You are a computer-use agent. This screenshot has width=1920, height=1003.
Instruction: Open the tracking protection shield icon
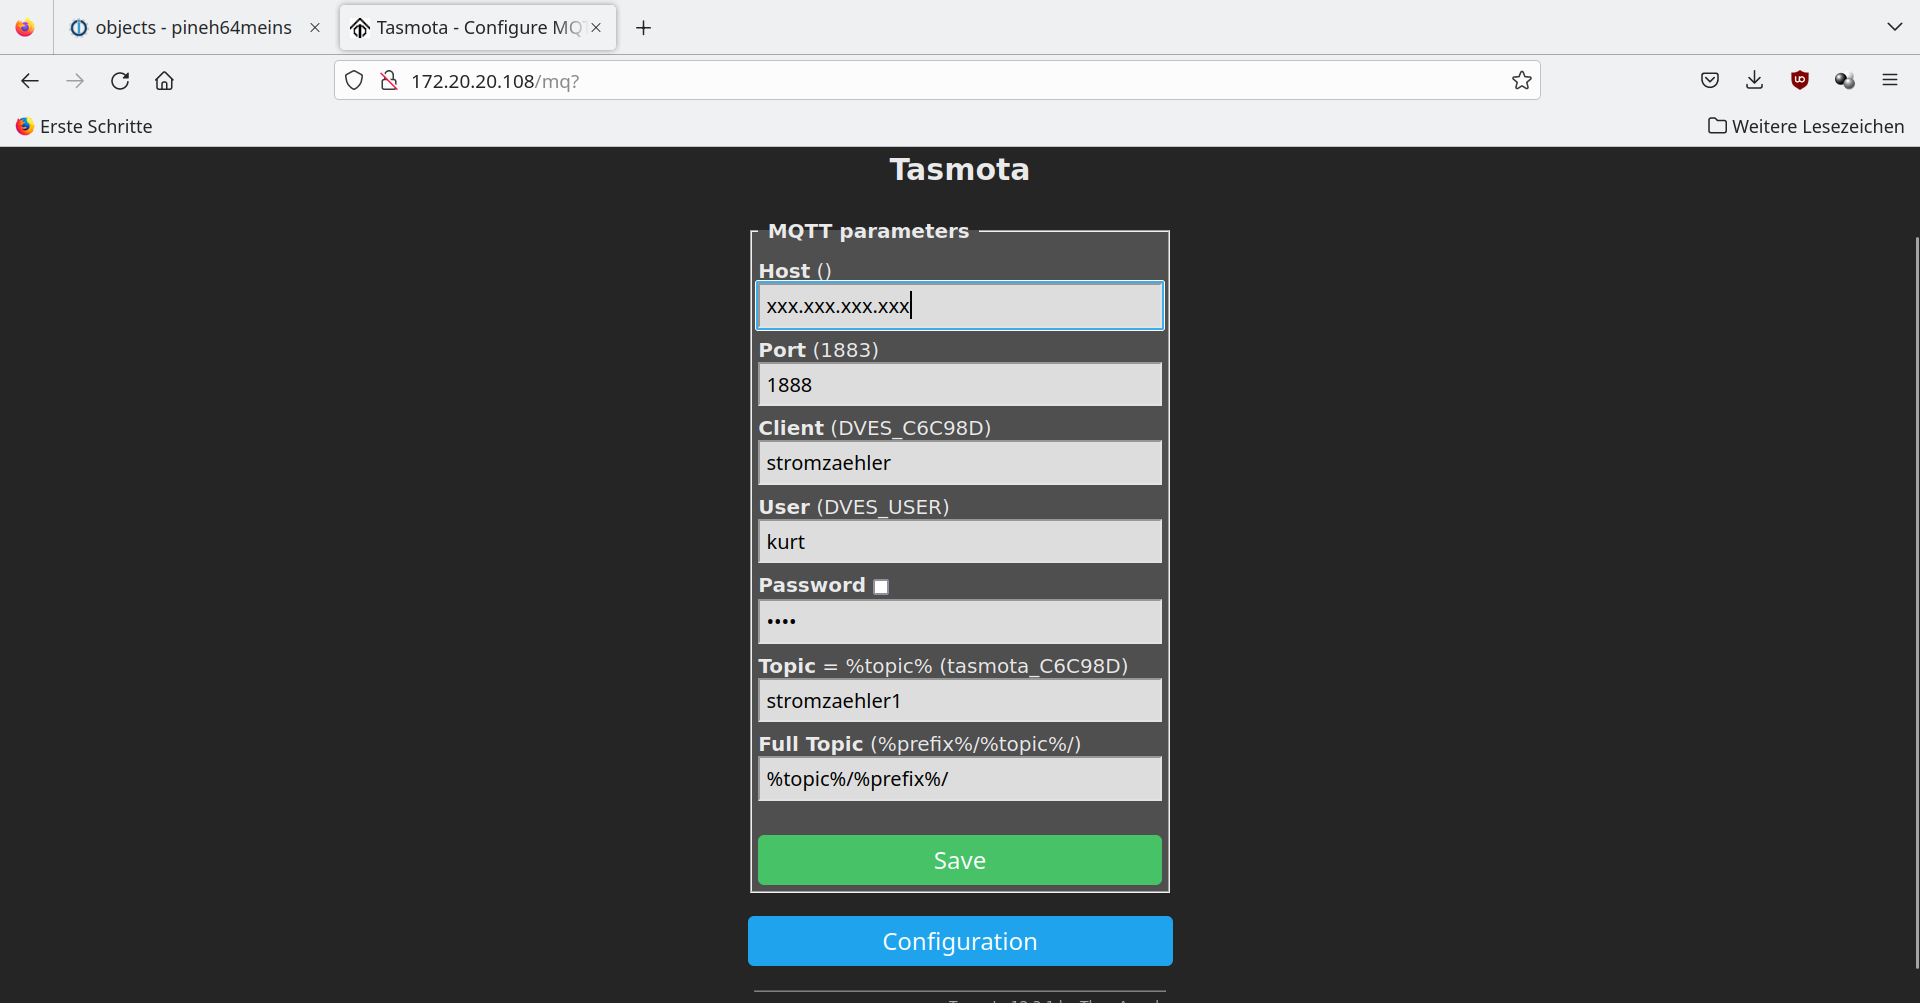coord(354,81)
